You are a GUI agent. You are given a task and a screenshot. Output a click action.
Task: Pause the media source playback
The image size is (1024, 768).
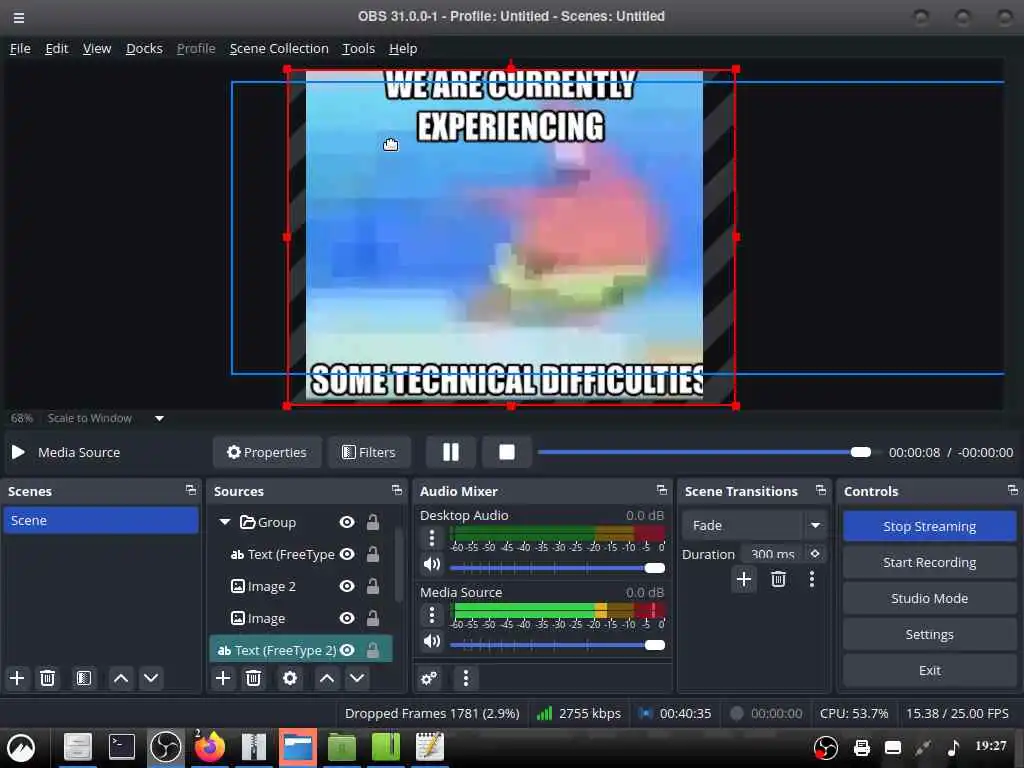pos(451,452)
